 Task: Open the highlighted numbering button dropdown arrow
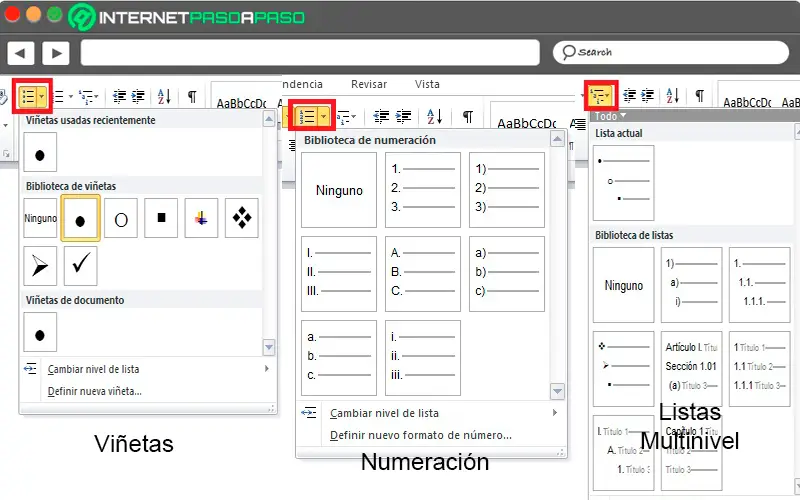[x=323, y=117]
